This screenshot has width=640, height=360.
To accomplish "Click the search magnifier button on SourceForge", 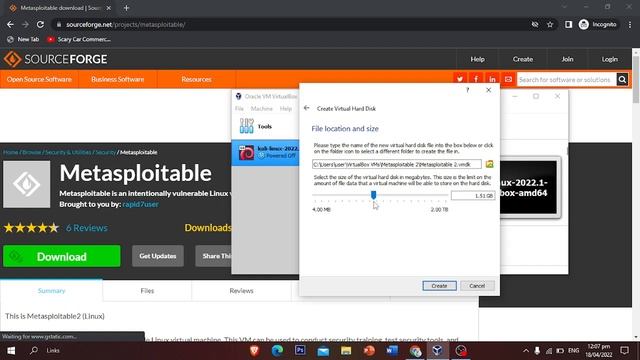I will click(x=622, y=80).
